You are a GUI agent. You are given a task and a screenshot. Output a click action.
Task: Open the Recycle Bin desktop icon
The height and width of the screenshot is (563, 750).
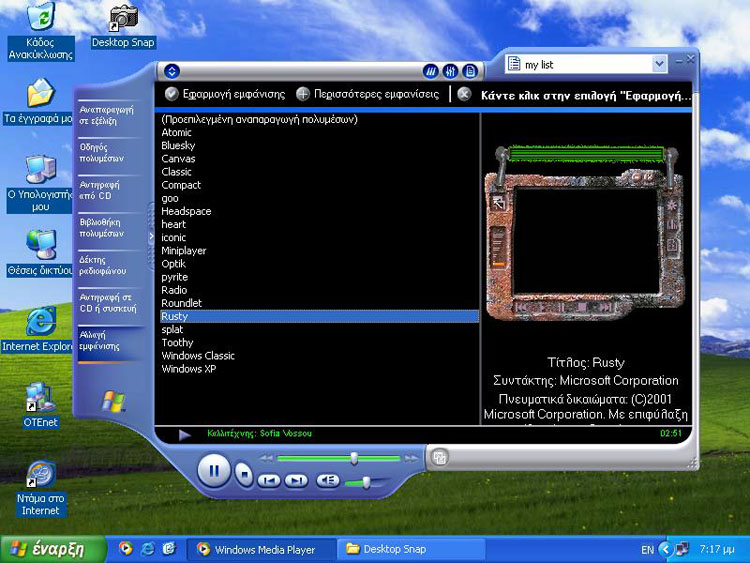click(41, 31)
